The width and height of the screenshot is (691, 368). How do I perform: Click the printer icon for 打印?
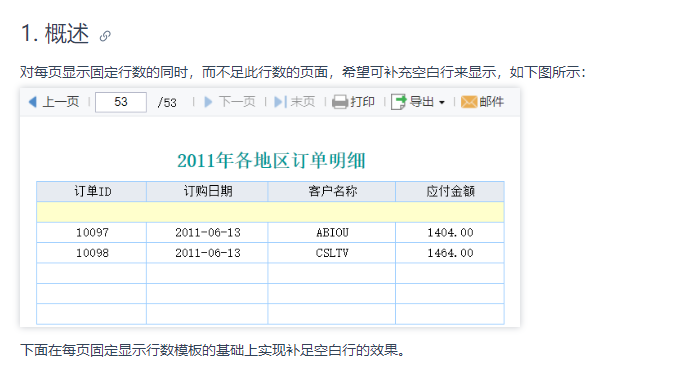pos(340,102)
